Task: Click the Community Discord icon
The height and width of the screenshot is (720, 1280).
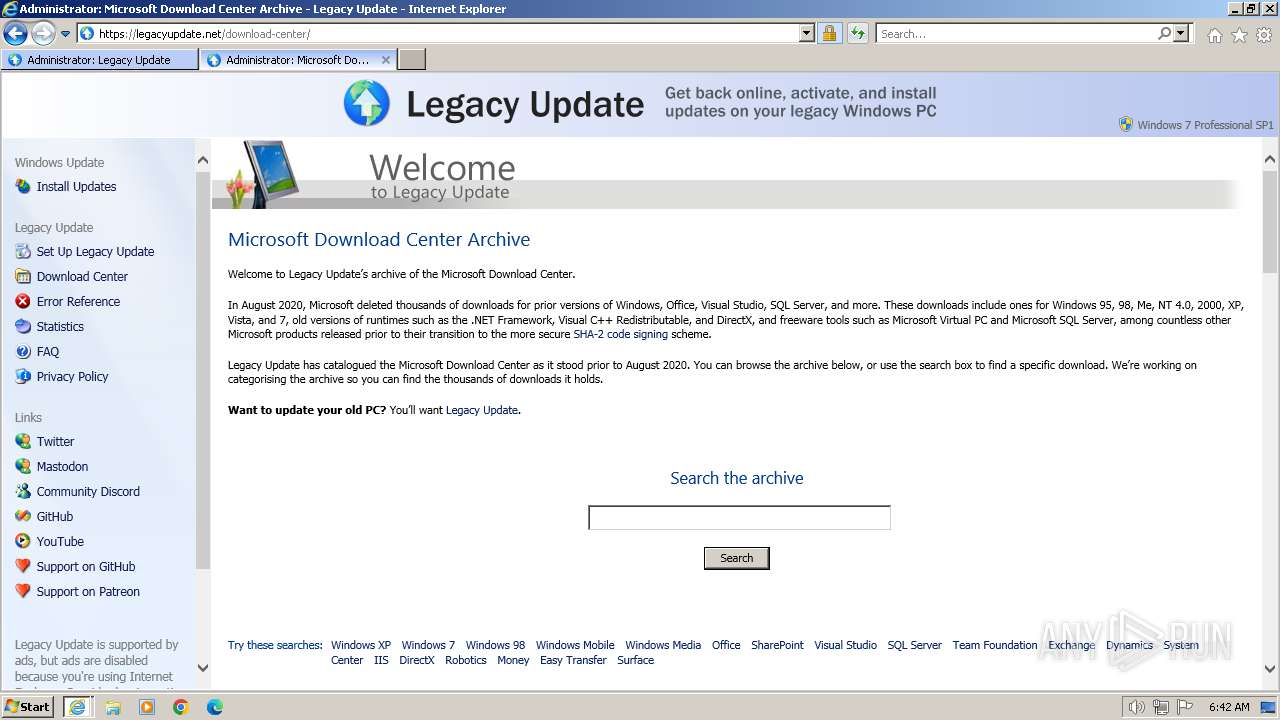Action: [x=23, y=491]
